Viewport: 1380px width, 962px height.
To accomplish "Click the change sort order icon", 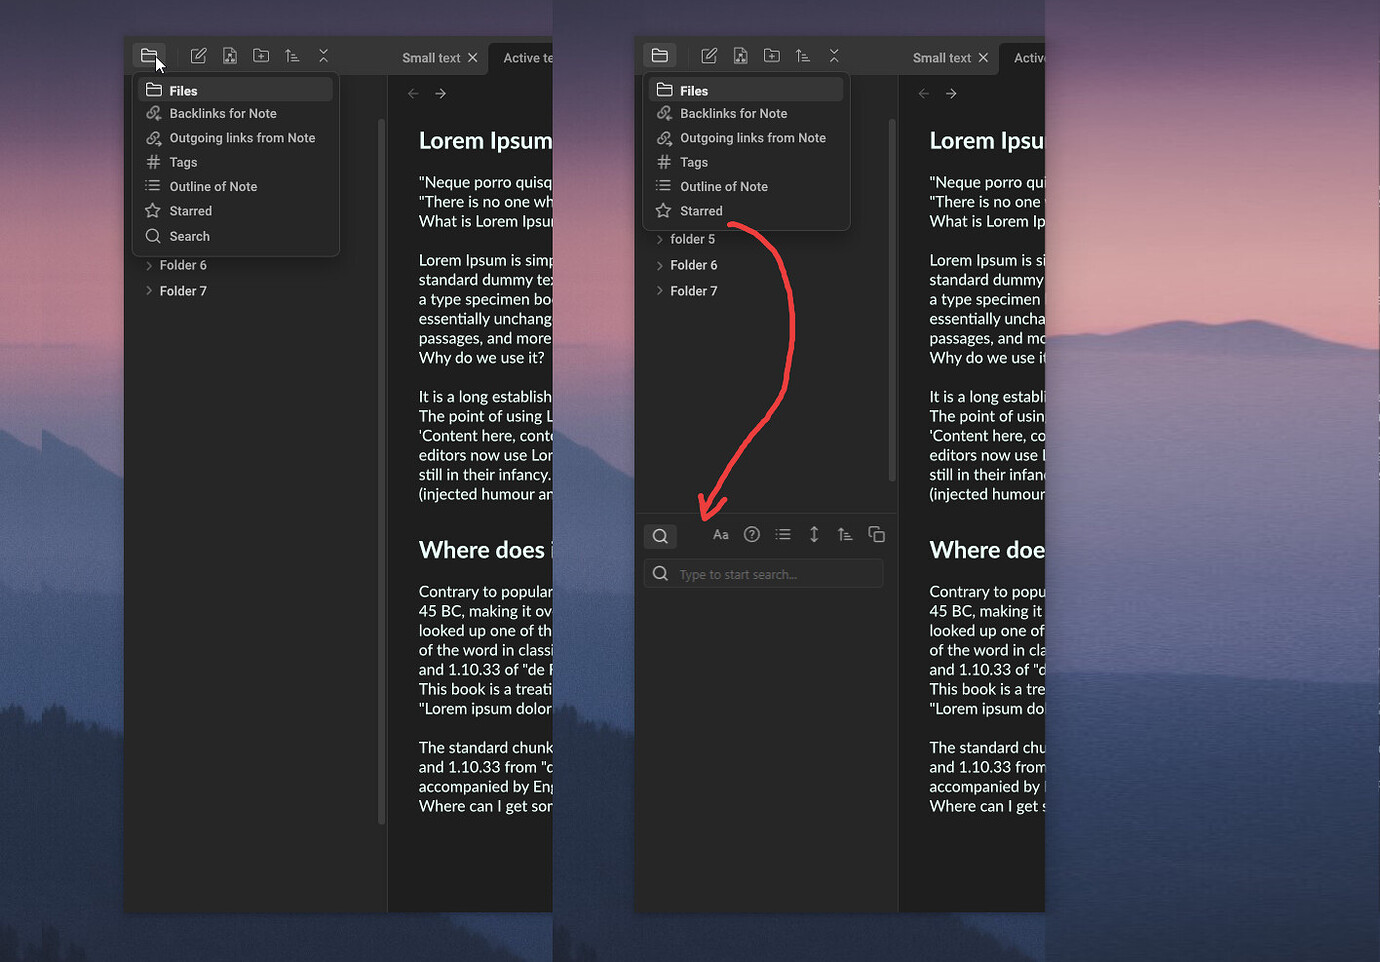I will [292, 56].
